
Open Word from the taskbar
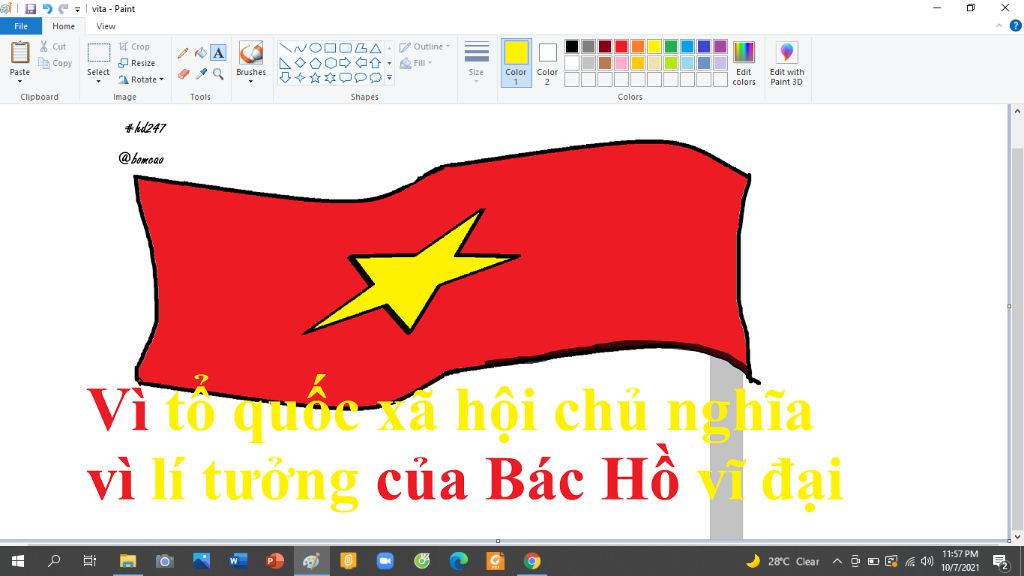tap(238, 561)
